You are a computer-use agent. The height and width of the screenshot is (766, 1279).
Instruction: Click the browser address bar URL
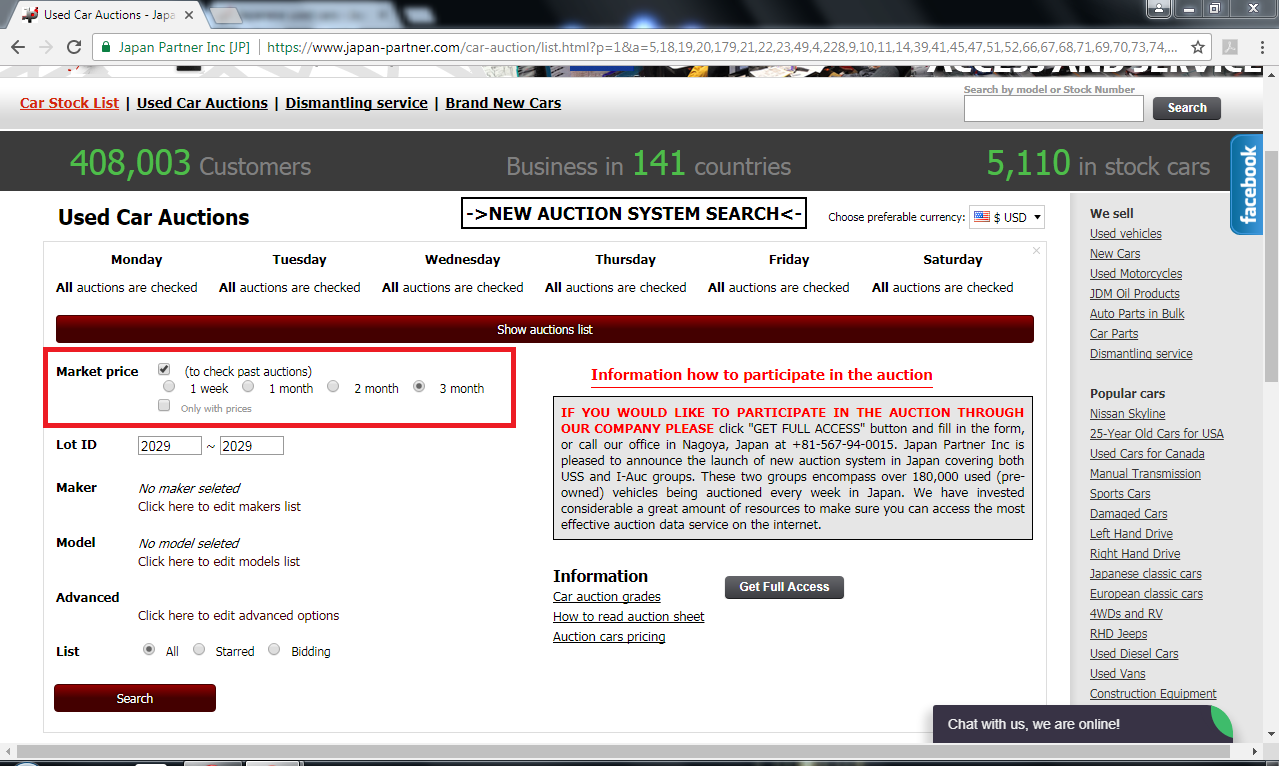pyautogui.click(x=720, y=47)
